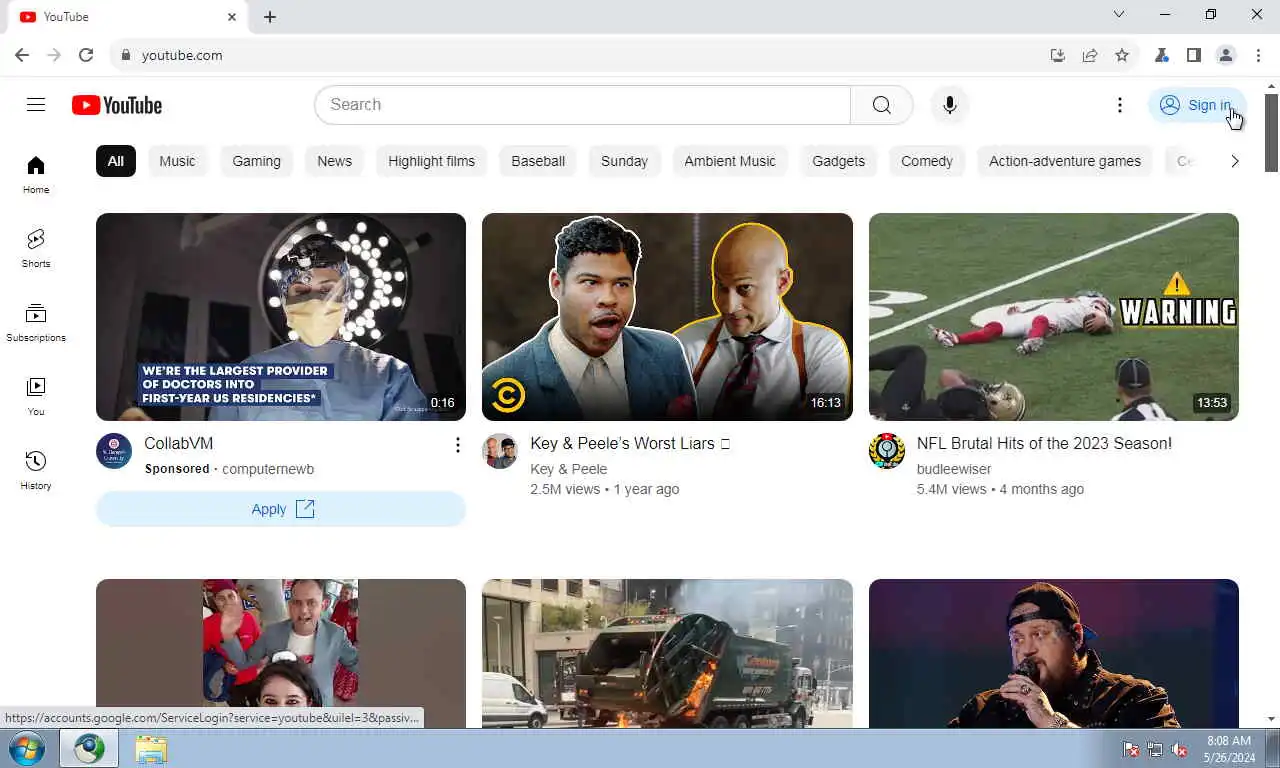Select the Baseball filter chip
The height and width of the screenshot is (768, 1280).
tap(538, 161)
